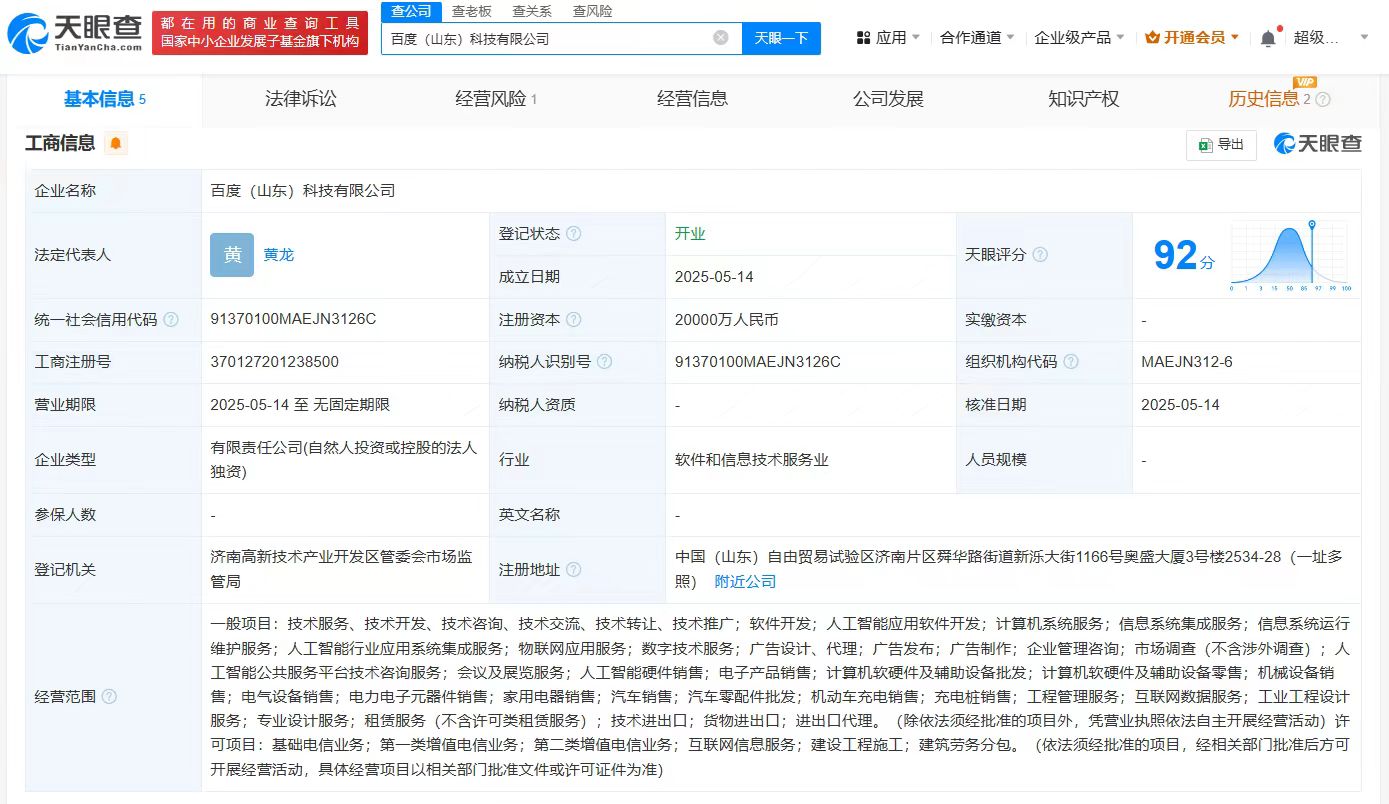Open the 法律诉讼 tab

point(301,99)
